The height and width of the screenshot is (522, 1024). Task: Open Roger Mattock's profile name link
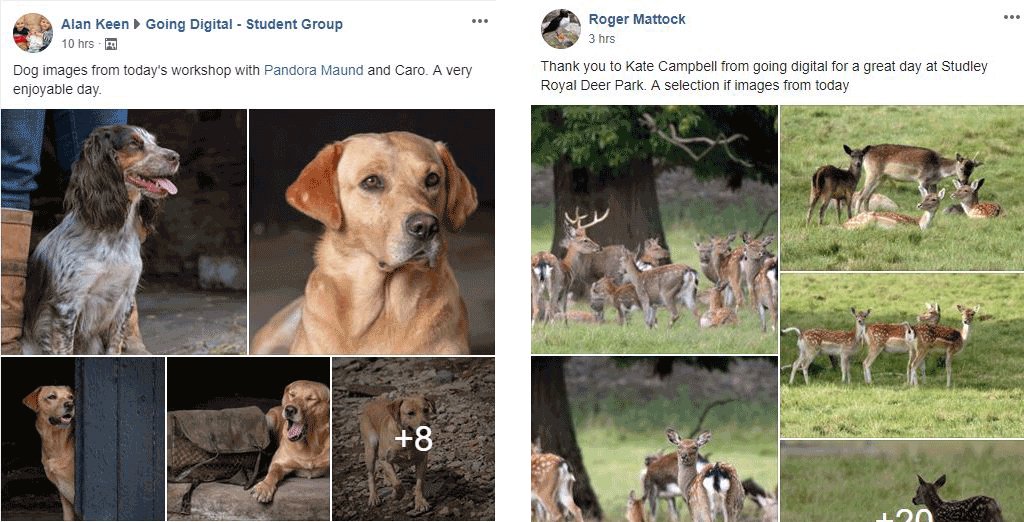(637, 20)
